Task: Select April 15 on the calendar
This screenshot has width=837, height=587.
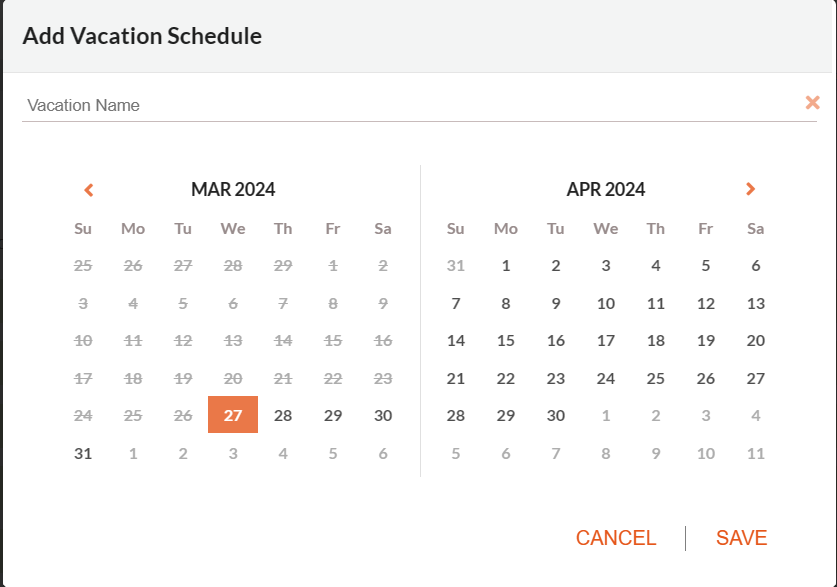Action: [506, 340]
